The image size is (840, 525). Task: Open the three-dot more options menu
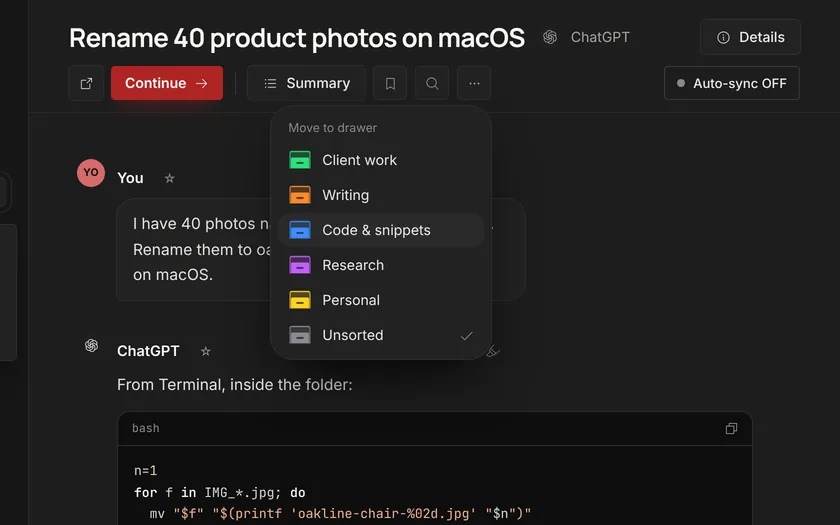474,84
